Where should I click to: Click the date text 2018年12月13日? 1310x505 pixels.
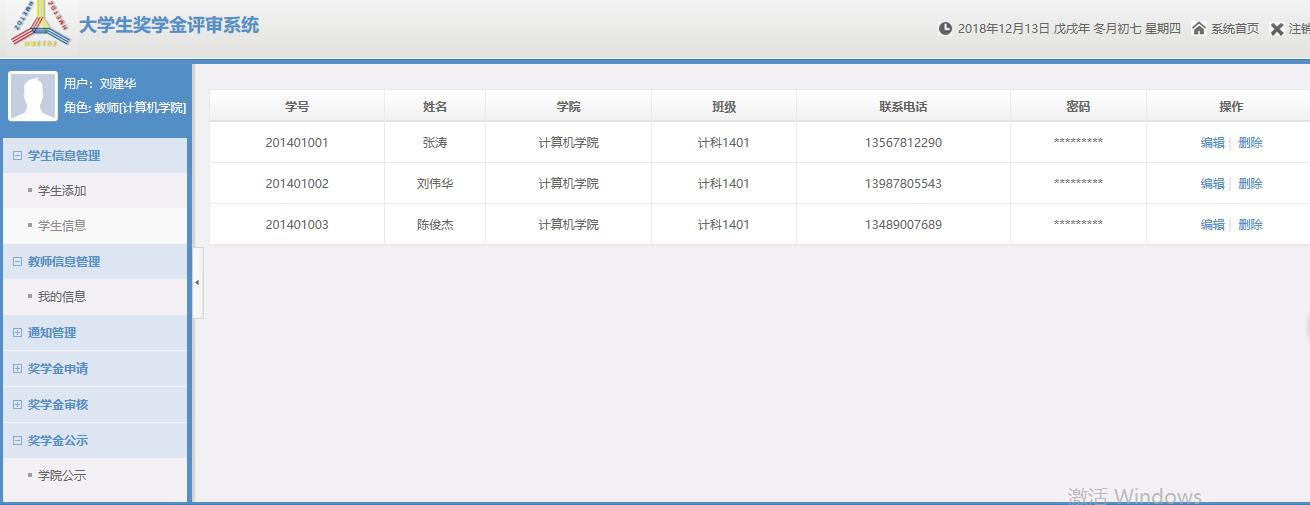click(x=1004, y=29)
